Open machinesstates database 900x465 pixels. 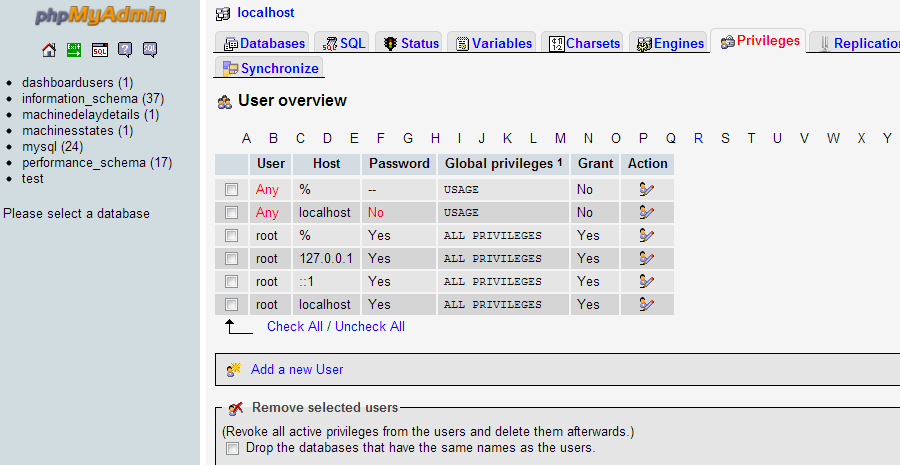click(x=77, y=131)
